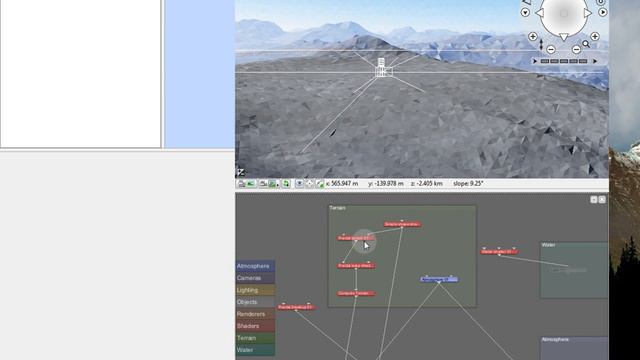Viewport: 640px width, 360px height.
Task: Pan view left with compass arrow
Action: (540, 13)
